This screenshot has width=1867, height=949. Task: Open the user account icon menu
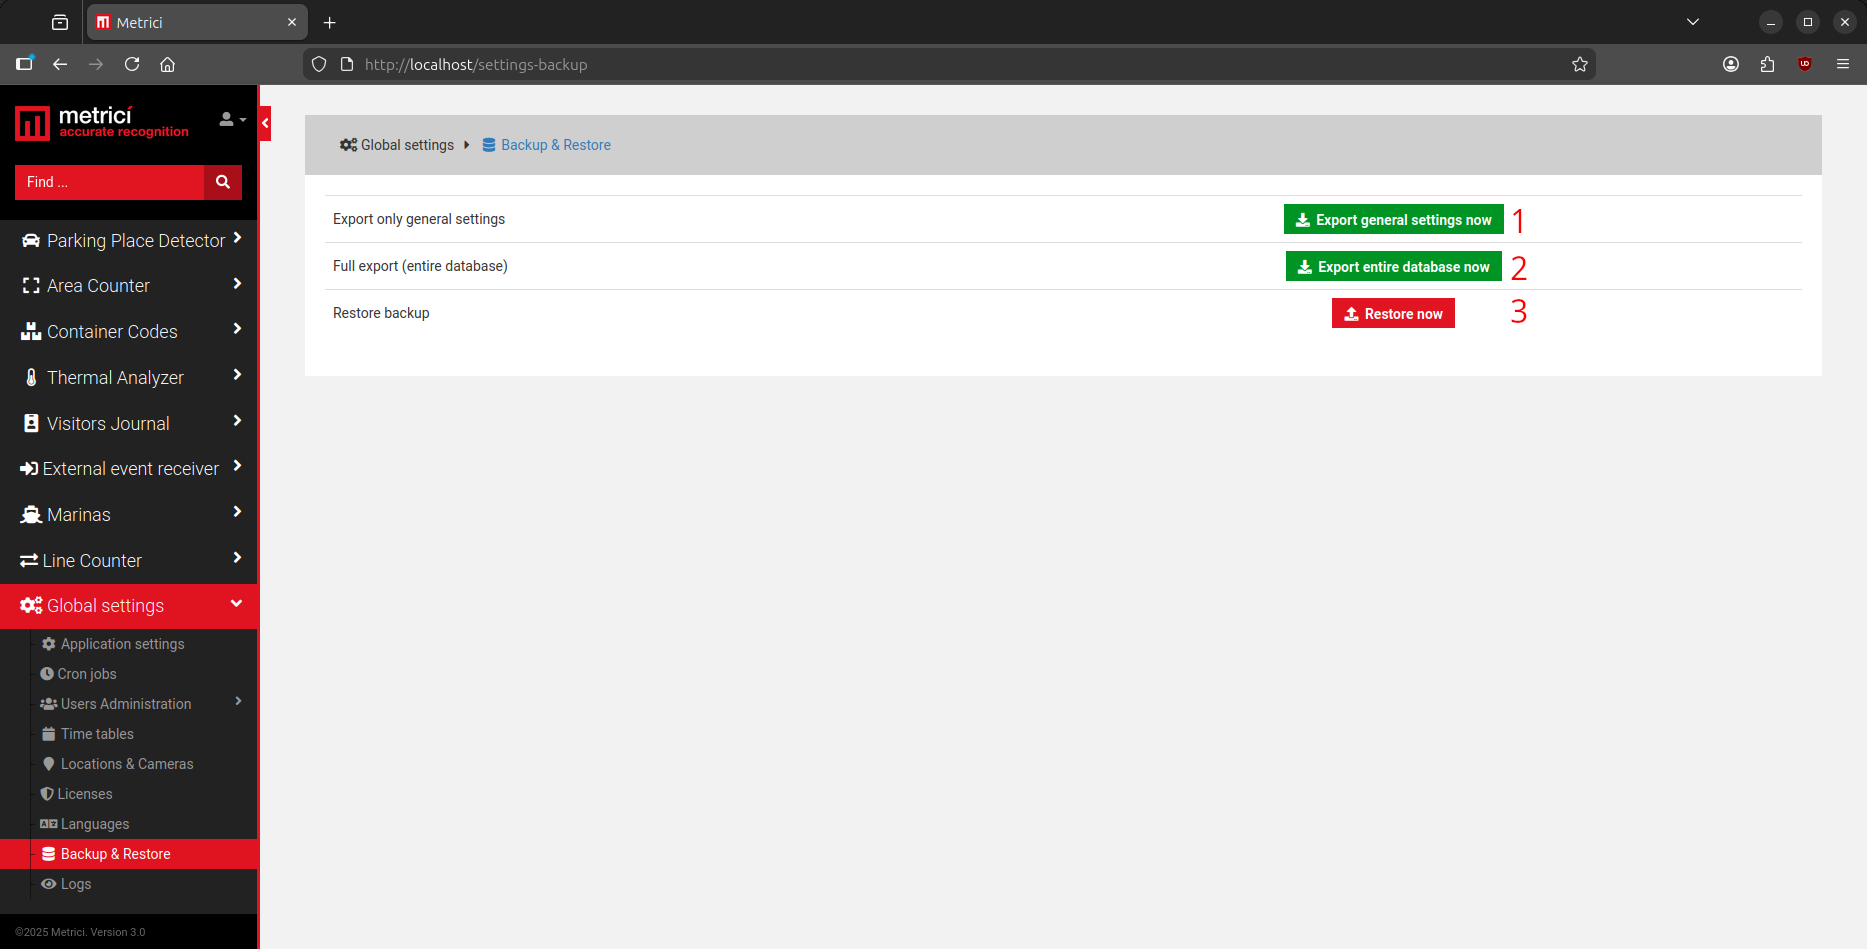coord(232,119)
